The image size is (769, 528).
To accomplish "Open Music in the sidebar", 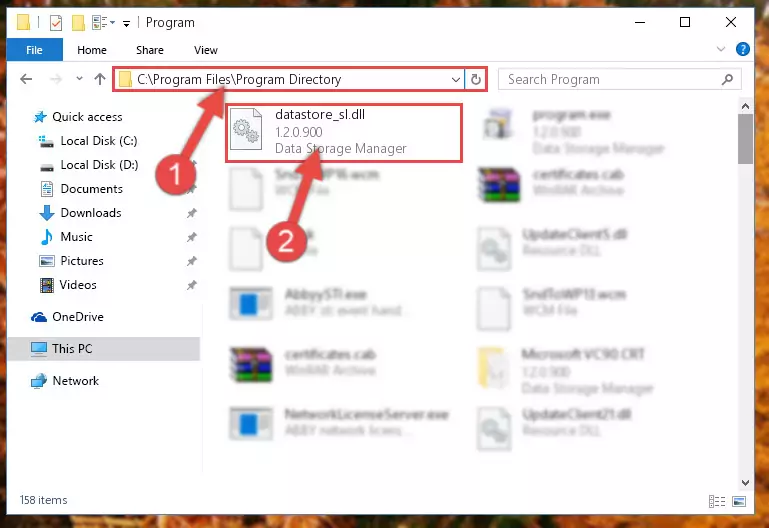I will pos(76,237).
